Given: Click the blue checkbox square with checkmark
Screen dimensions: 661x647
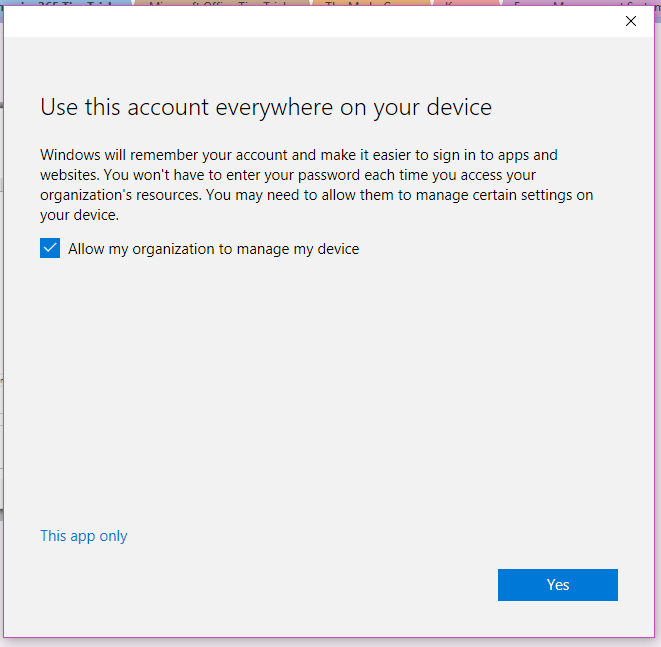Looking at the screenshot, I should coord(50,249).
